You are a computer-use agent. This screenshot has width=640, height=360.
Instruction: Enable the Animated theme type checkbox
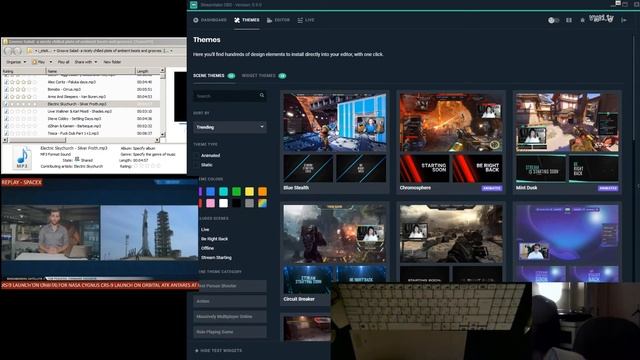pos(196,156)
